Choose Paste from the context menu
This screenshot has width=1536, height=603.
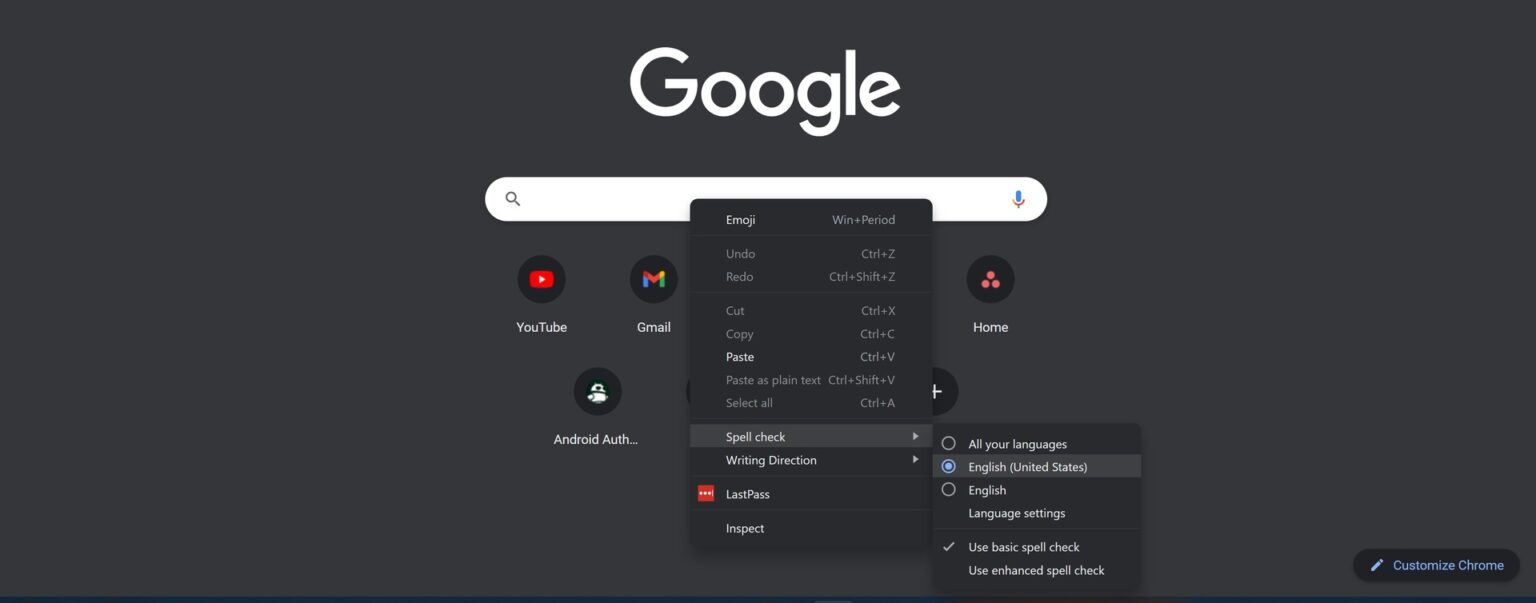pos(740,356)
